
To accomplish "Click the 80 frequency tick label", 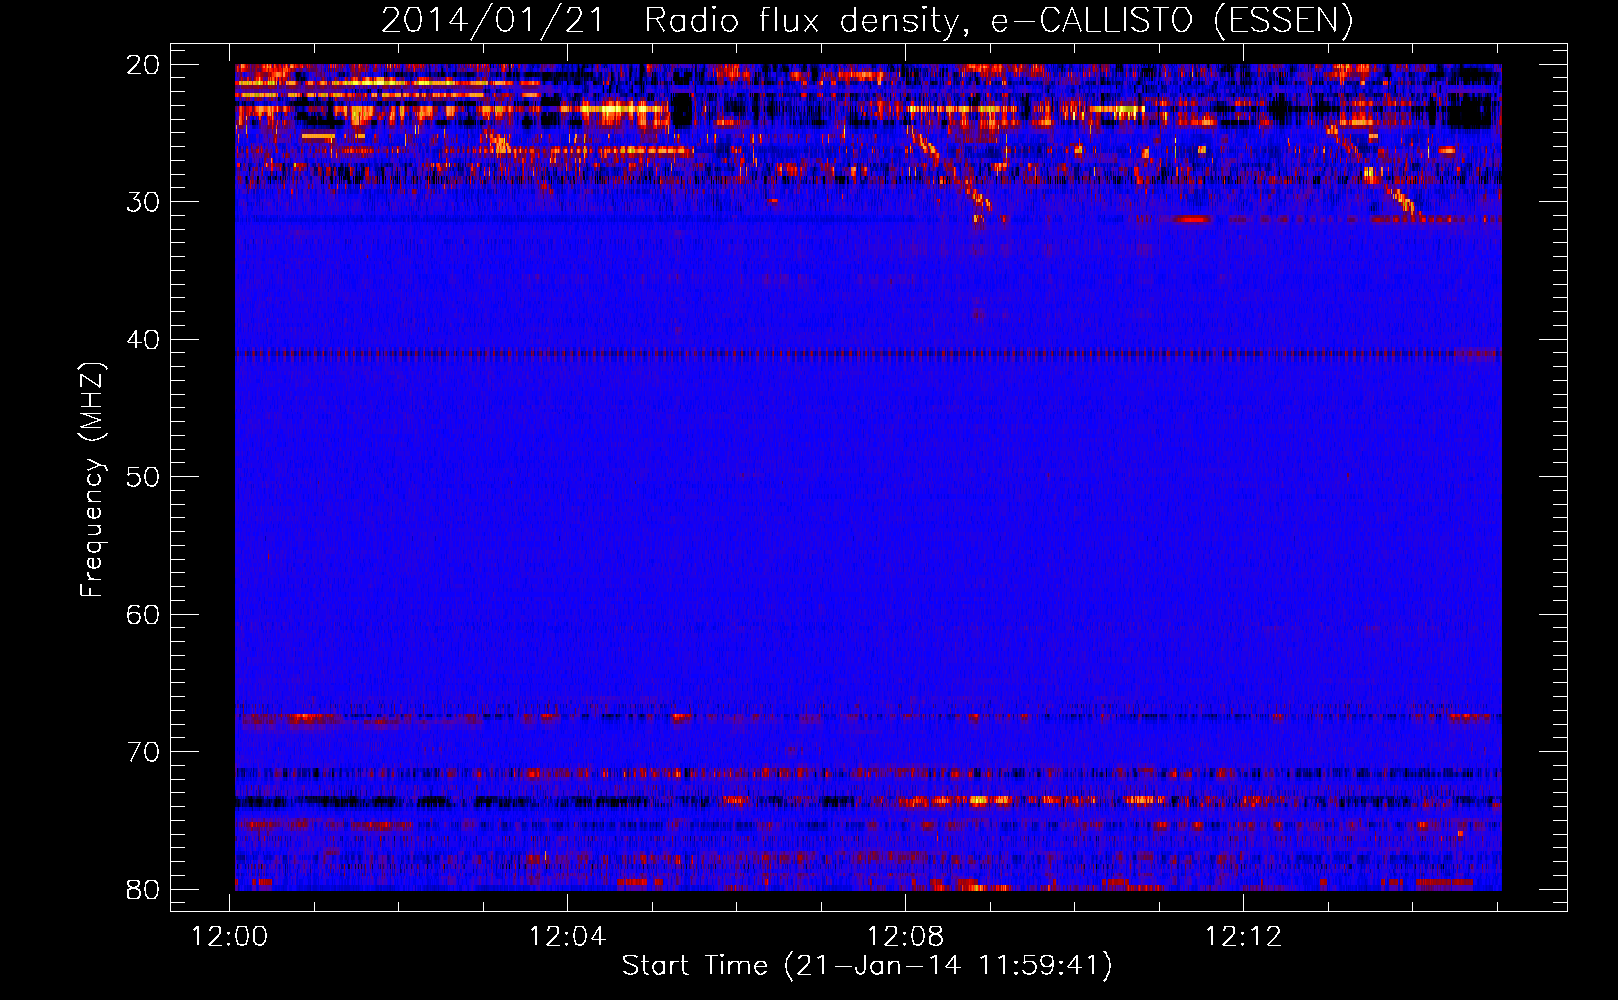I will [144, 889].
